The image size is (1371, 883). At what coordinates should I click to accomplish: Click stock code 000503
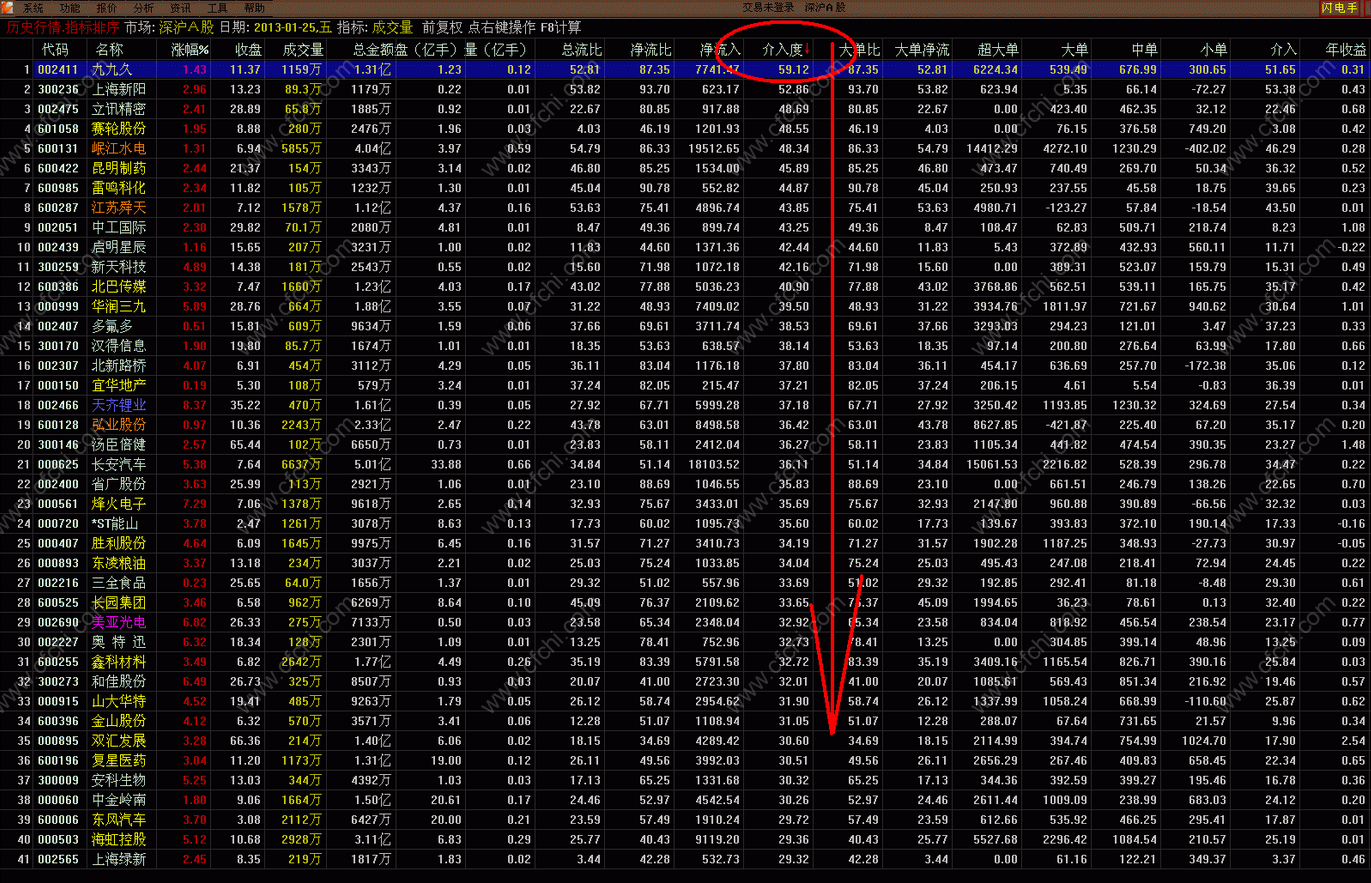(x=57, y=839)
